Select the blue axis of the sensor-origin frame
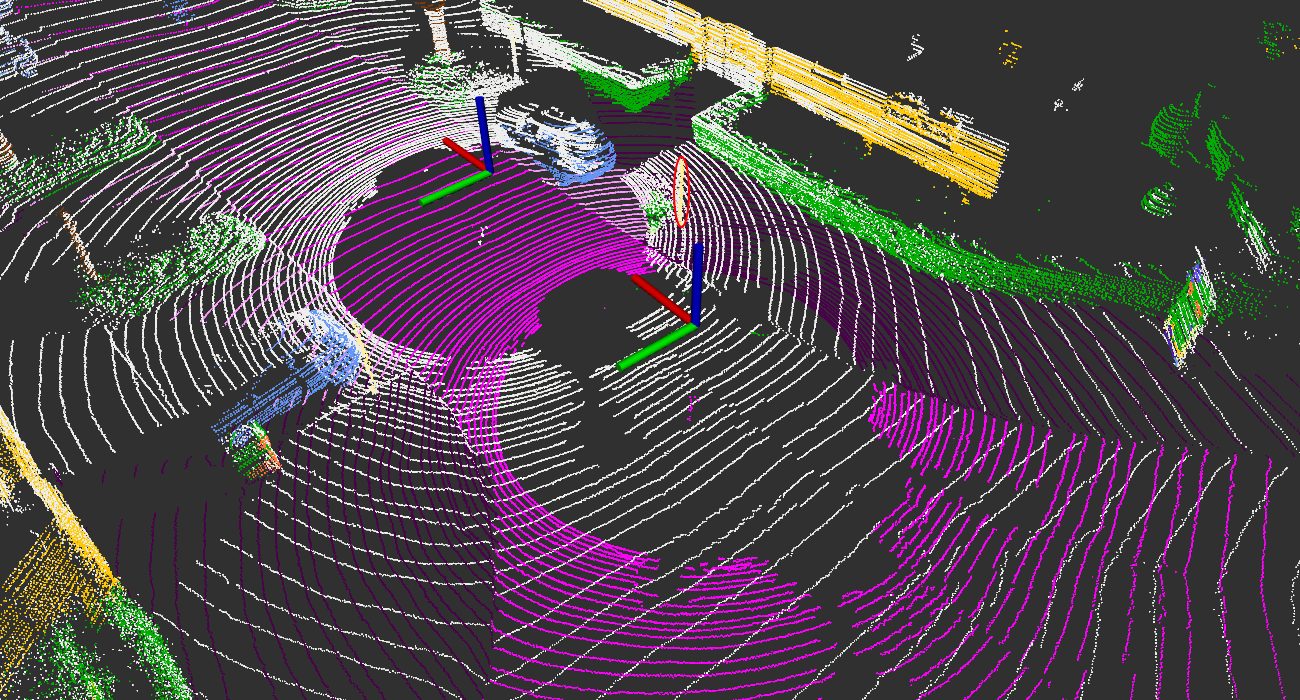 tap(697, 283)
